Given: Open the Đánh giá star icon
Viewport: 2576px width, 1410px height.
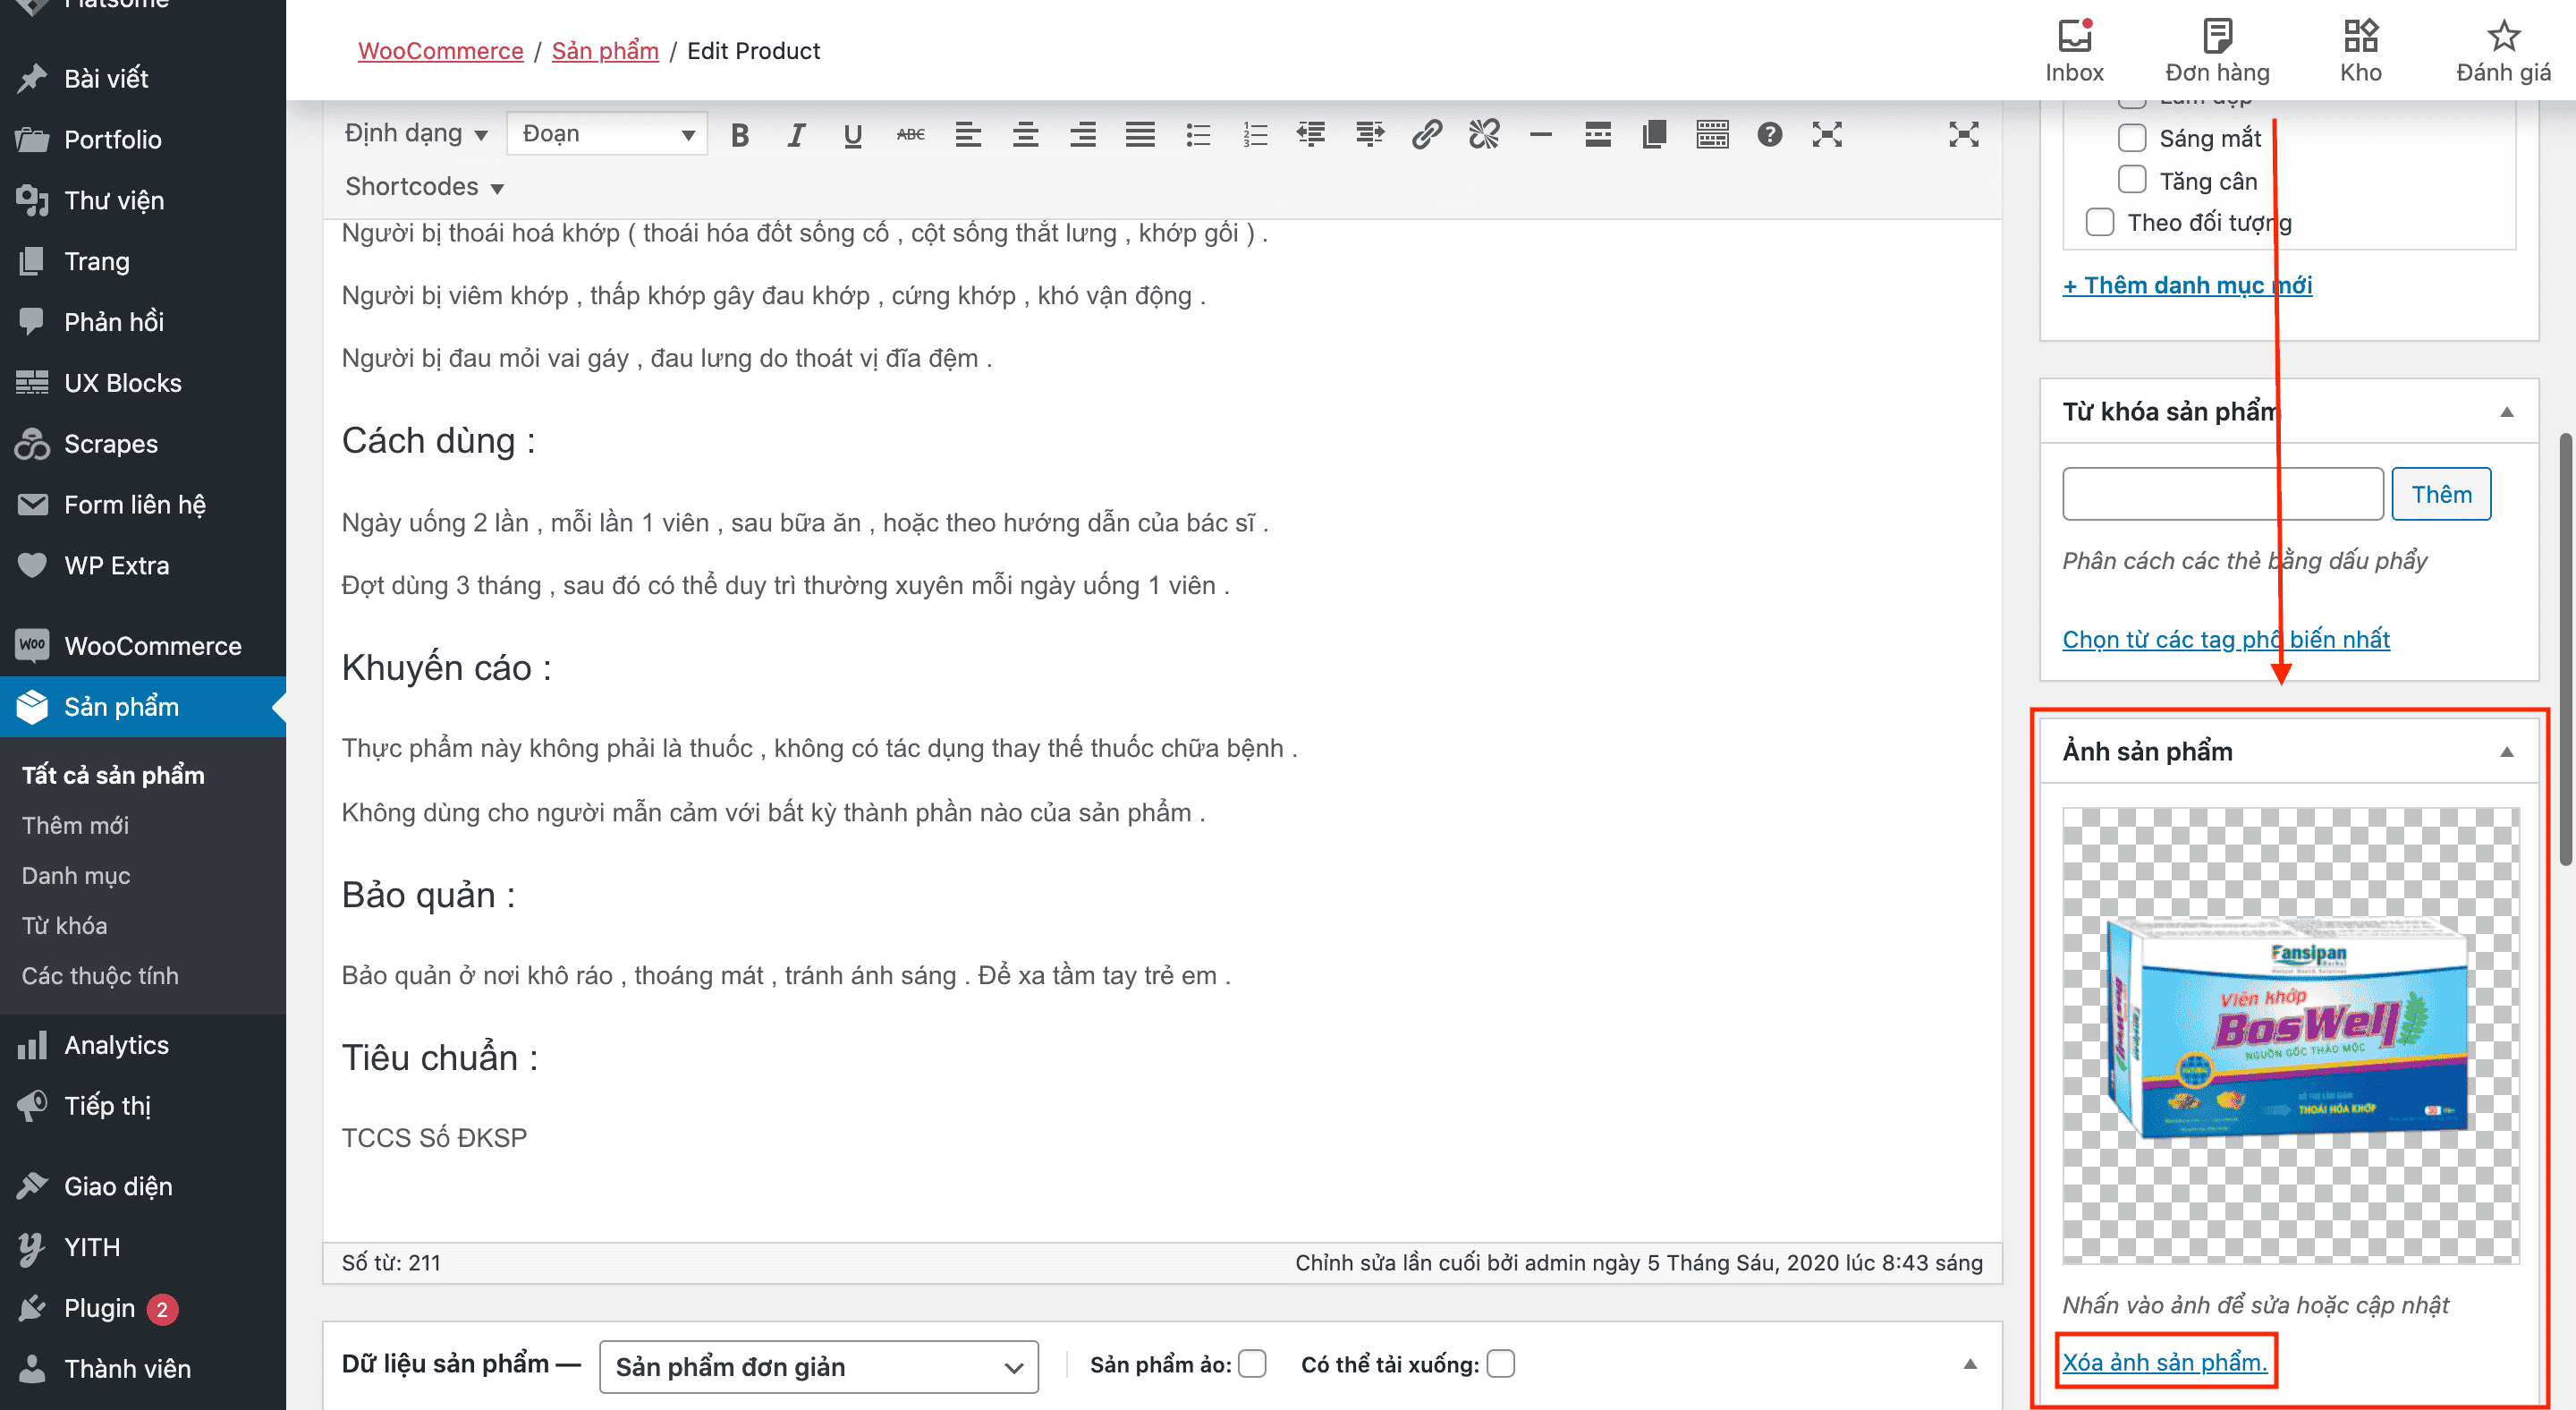Looking at the screenshot, I should [2503, 50].
